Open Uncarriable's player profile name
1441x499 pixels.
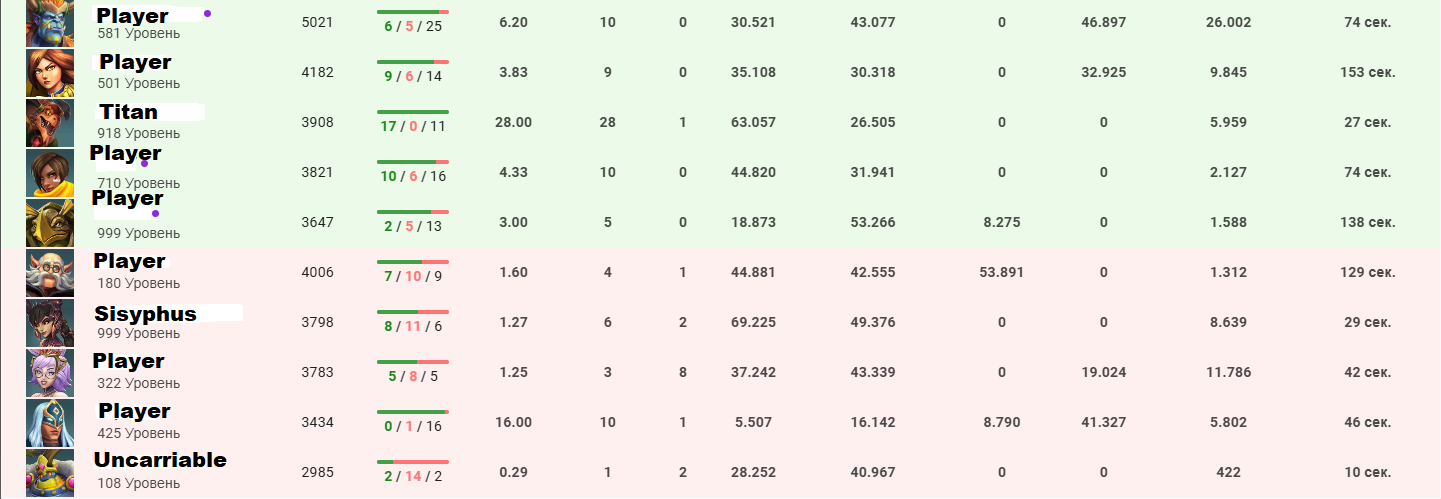click(x=160, y=460)
